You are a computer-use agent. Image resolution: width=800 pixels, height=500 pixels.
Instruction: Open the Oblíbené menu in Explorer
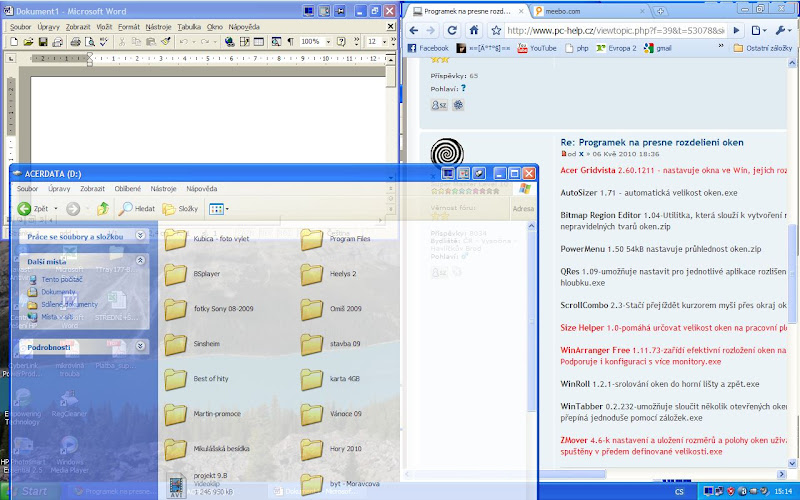pyautogui.click(x=128, y=188)
